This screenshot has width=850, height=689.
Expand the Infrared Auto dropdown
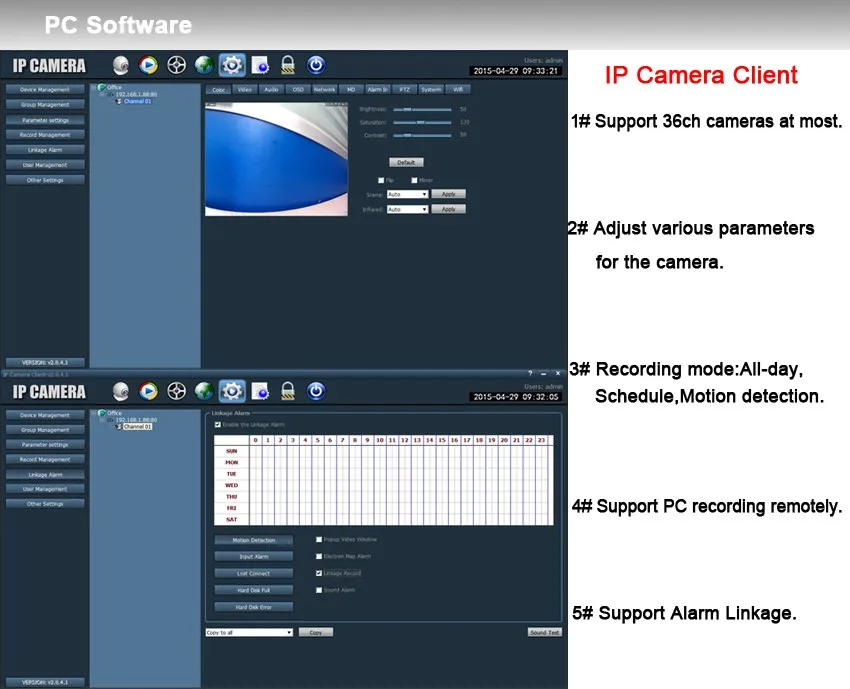[408, 209]
